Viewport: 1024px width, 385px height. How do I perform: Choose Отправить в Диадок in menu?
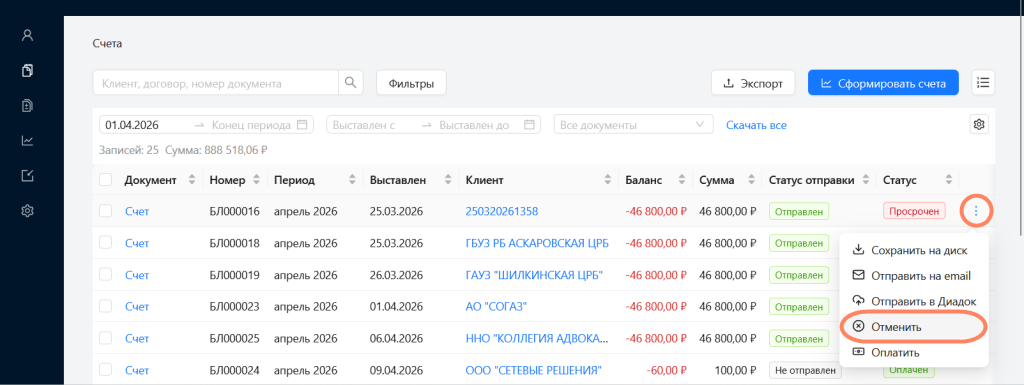[913, 301]
